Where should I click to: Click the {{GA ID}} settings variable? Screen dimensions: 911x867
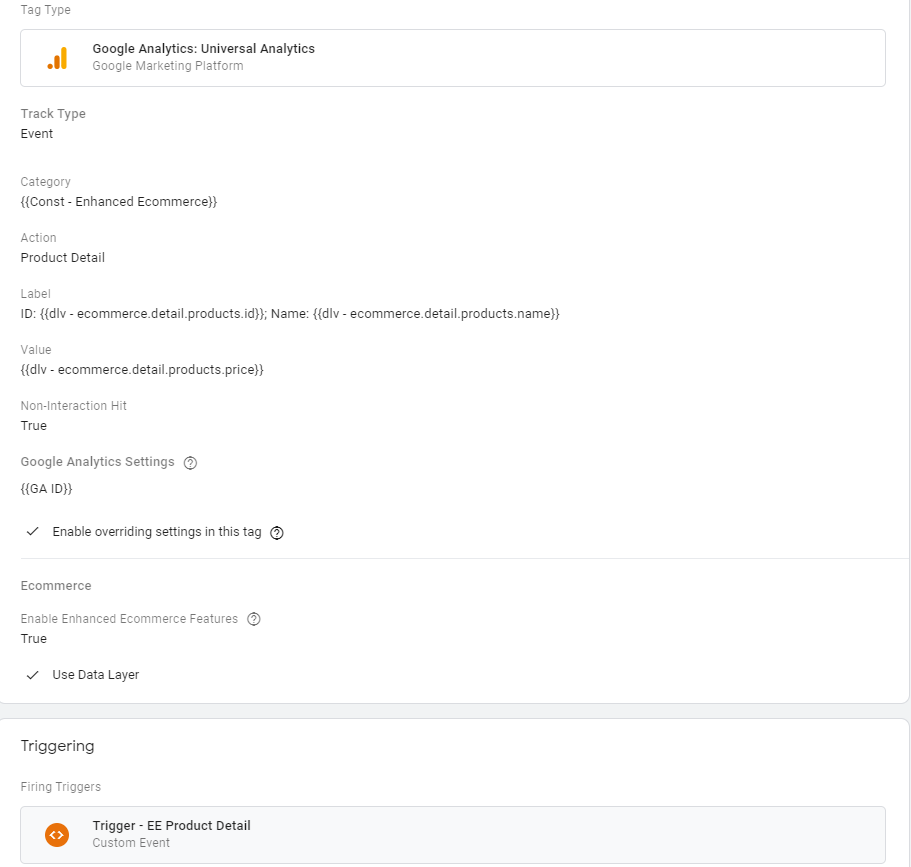pos(46,489)
